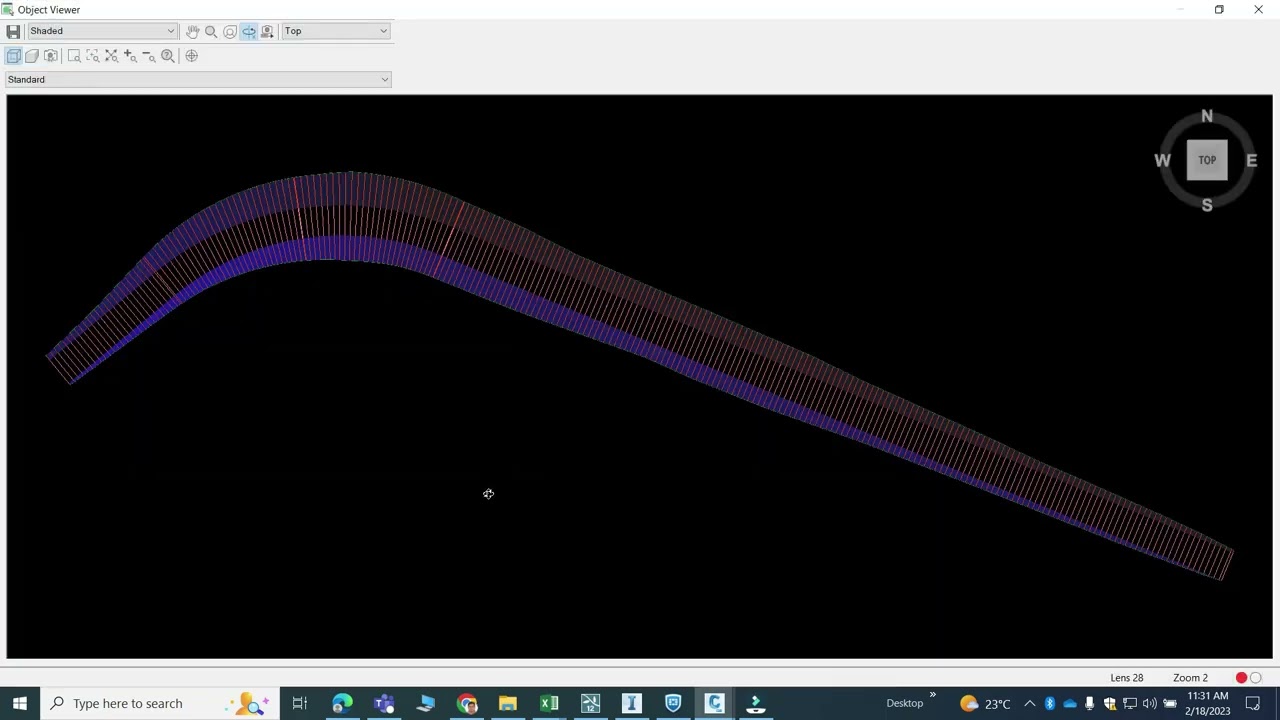The image size is (1280, 720).
Task: Click Lens 28 status text
Action: pyautogui.click(x=1126, y=678)
